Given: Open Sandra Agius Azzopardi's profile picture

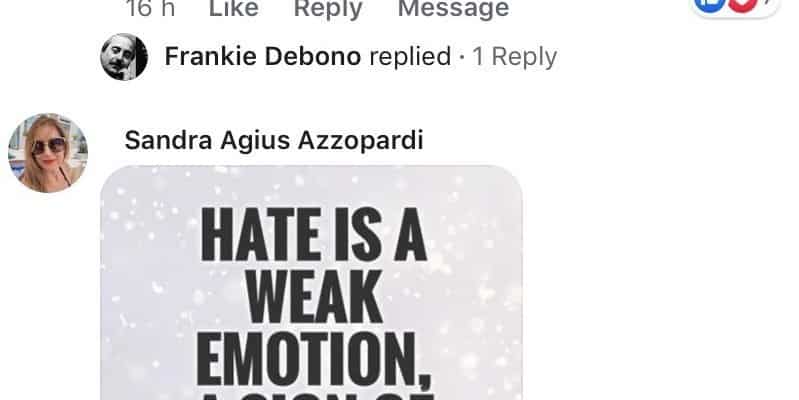Looking at the screenshot, I should click(x=48, y=153).
